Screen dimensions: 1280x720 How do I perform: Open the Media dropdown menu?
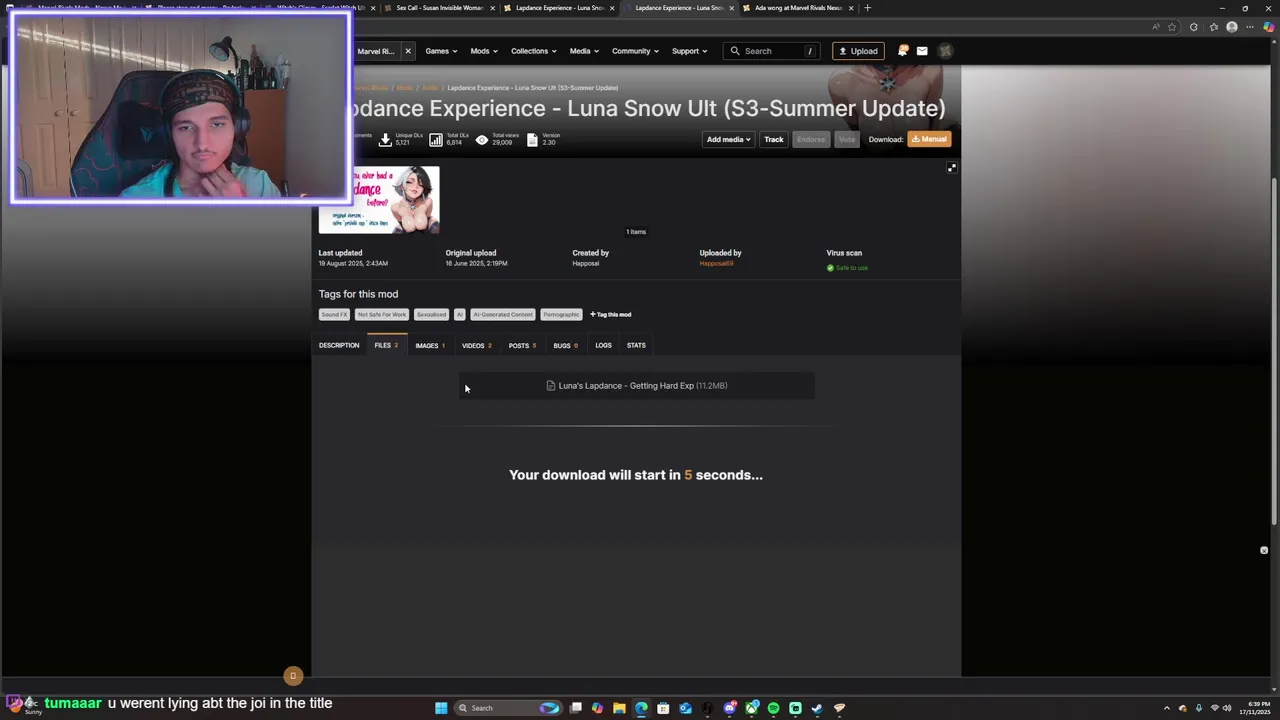[x=584, y=51]
